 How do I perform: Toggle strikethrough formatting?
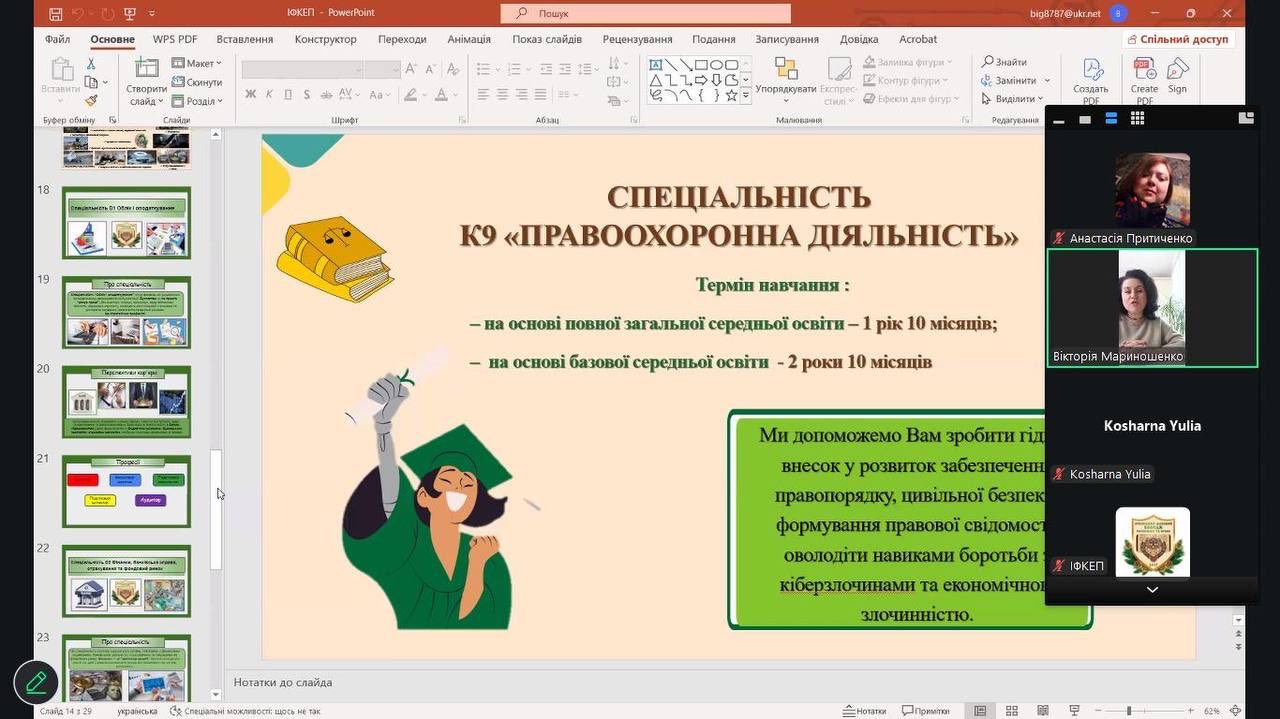point(327,95)
